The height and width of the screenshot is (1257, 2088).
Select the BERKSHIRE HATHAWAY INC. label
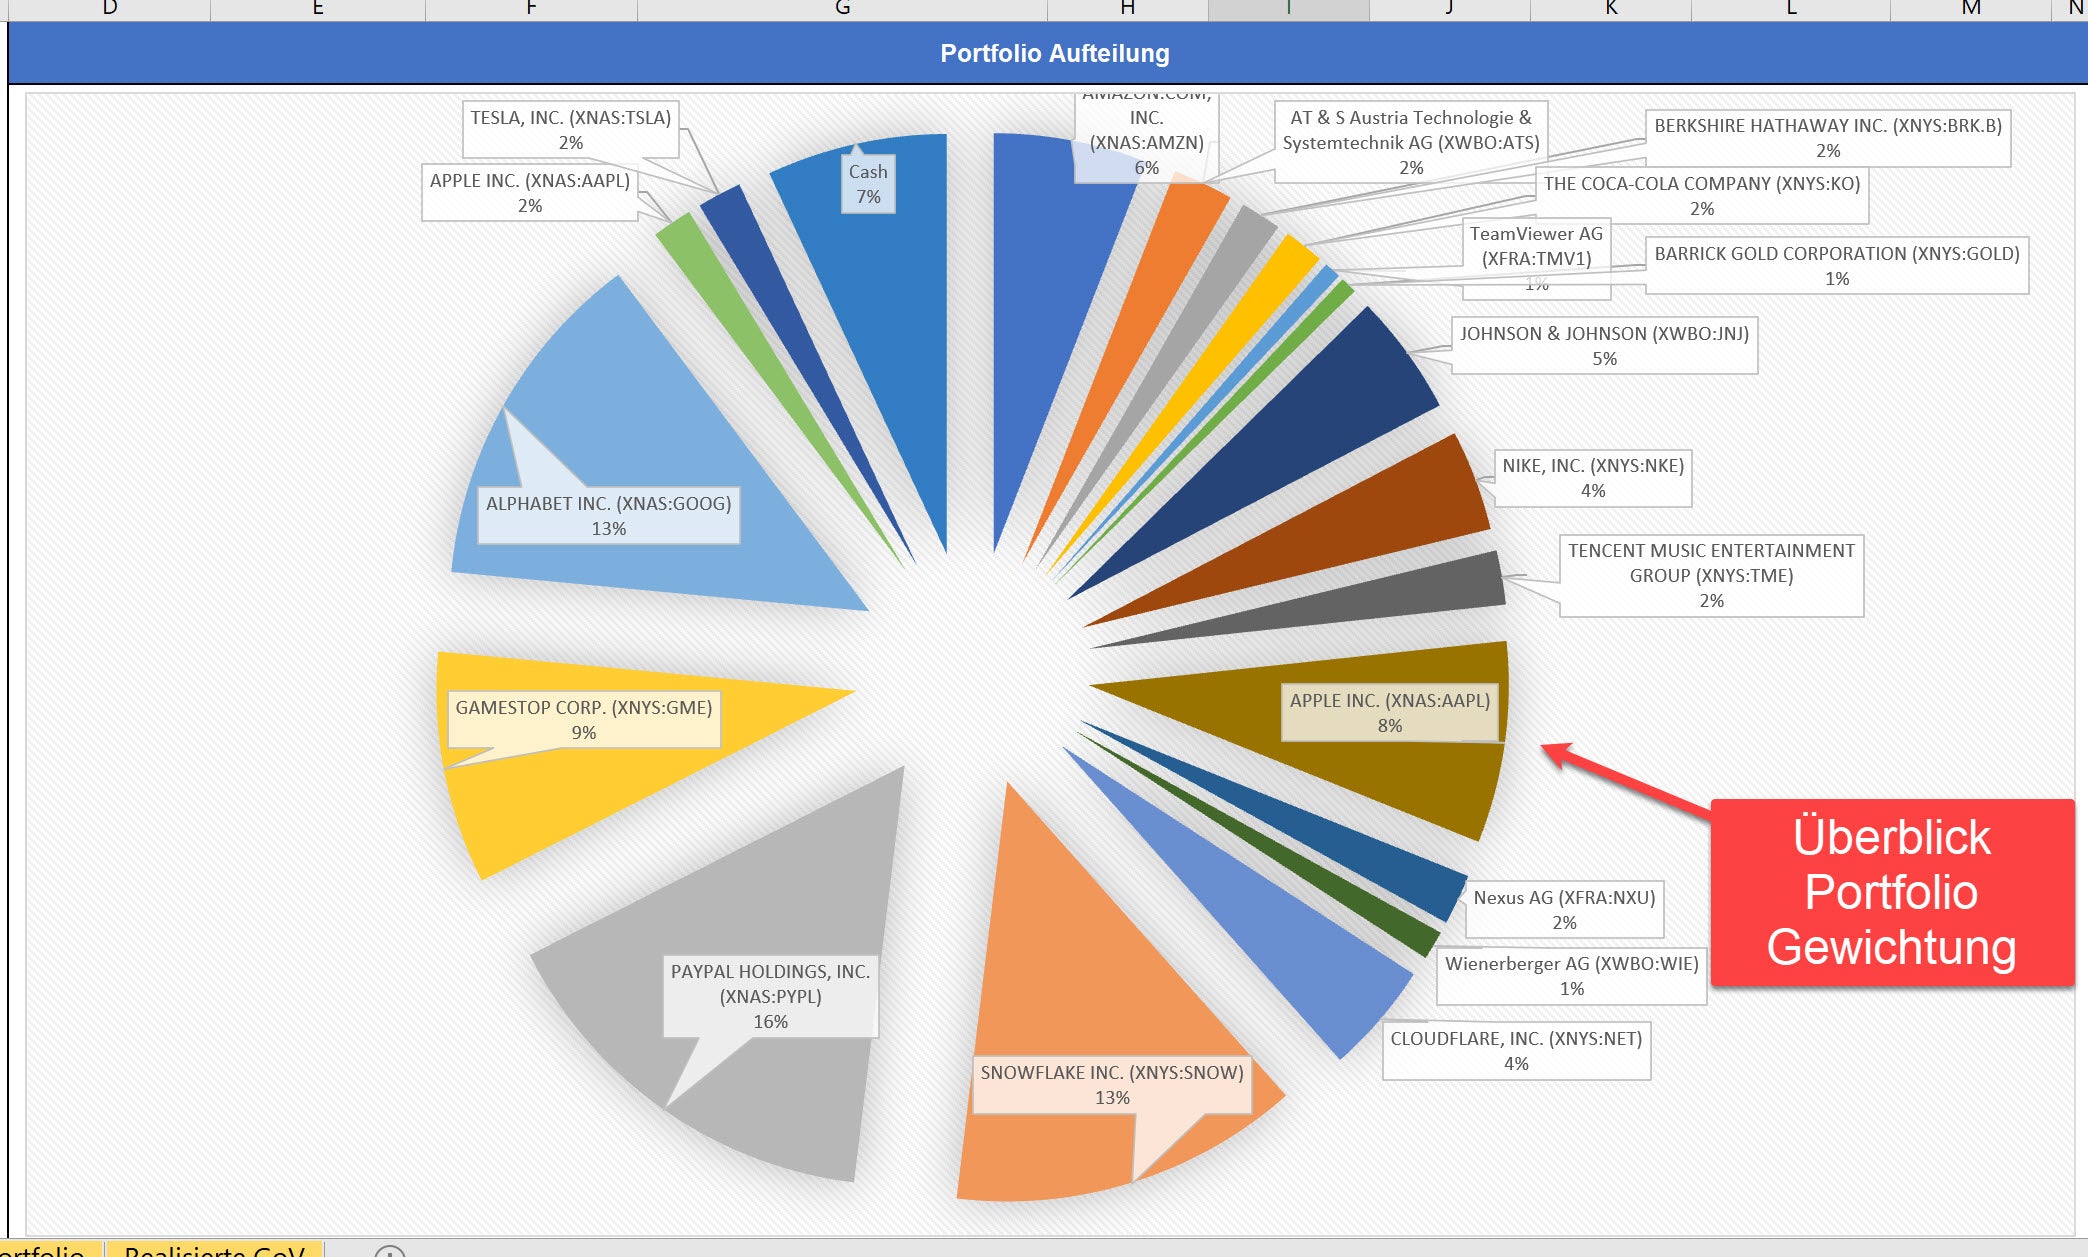click(x=1827, y=138)
